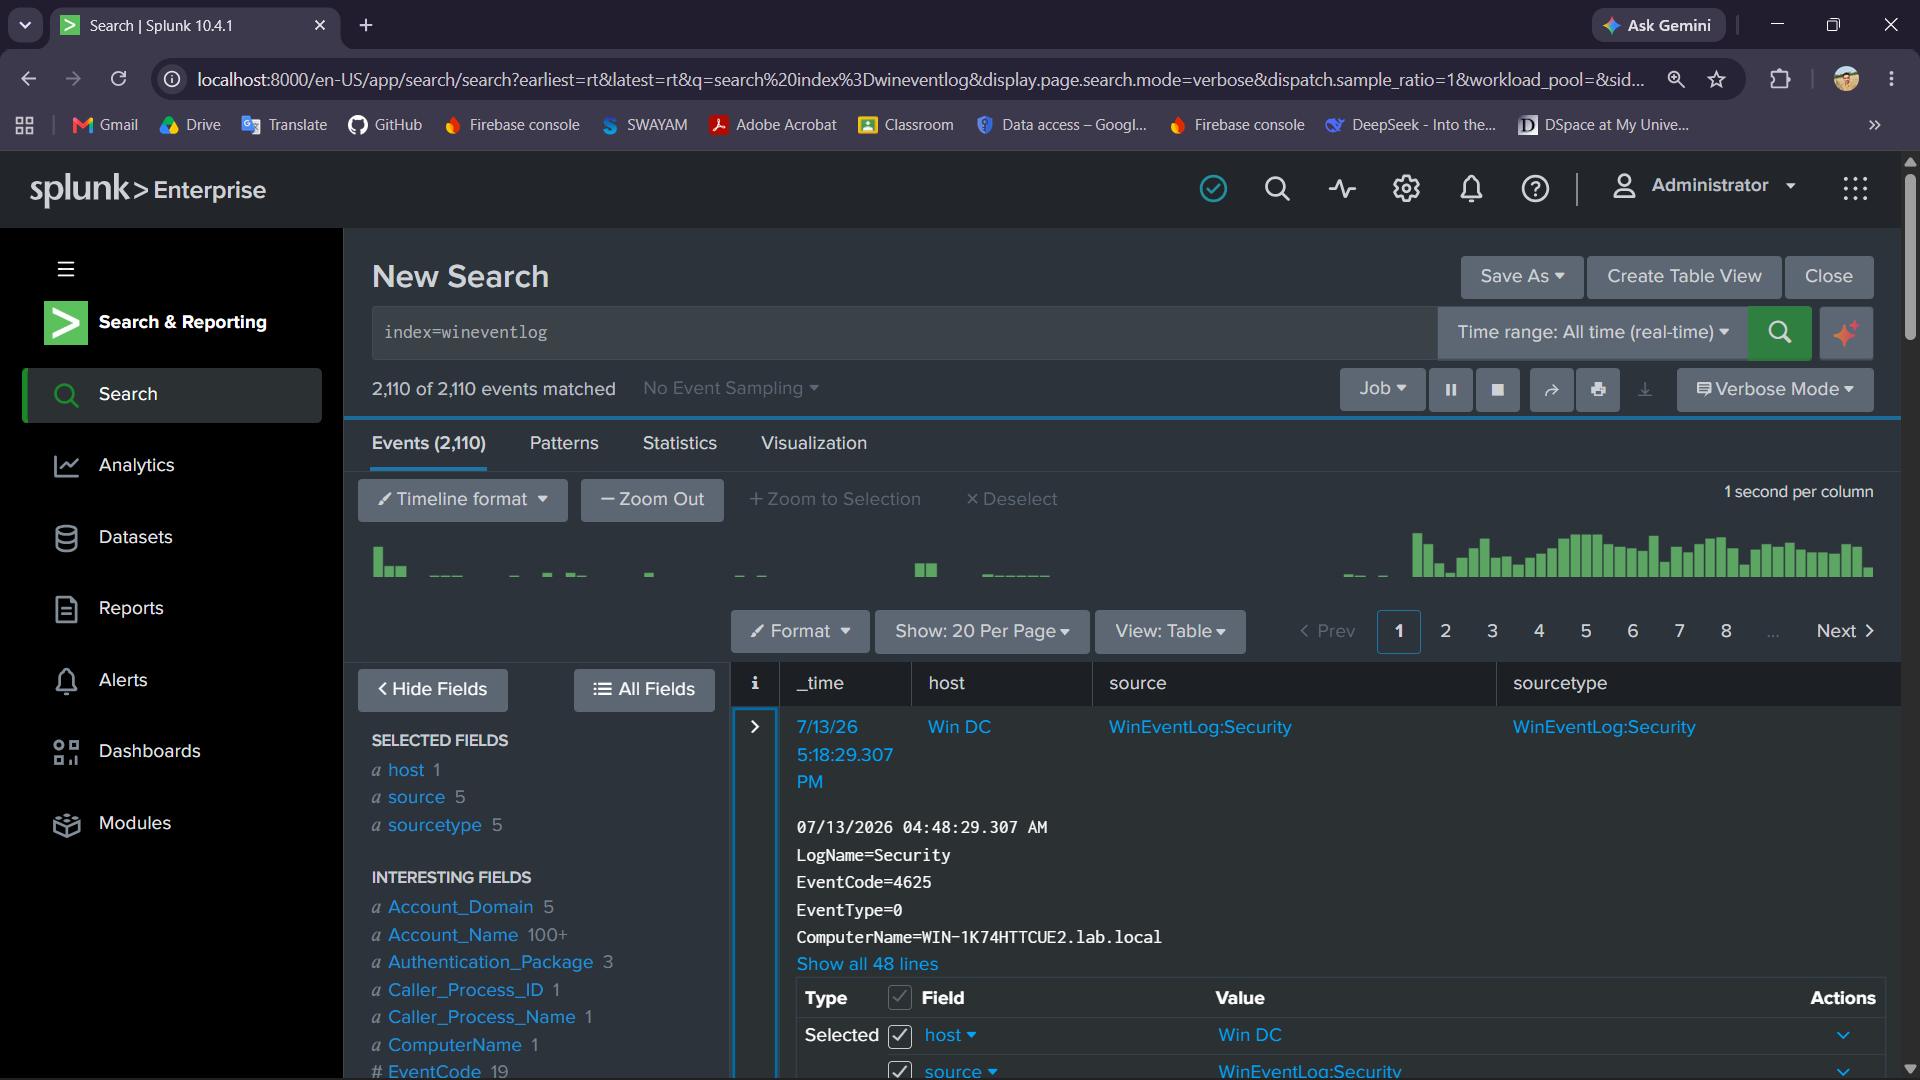Share the search job arrow icon

click(1551, 390)
